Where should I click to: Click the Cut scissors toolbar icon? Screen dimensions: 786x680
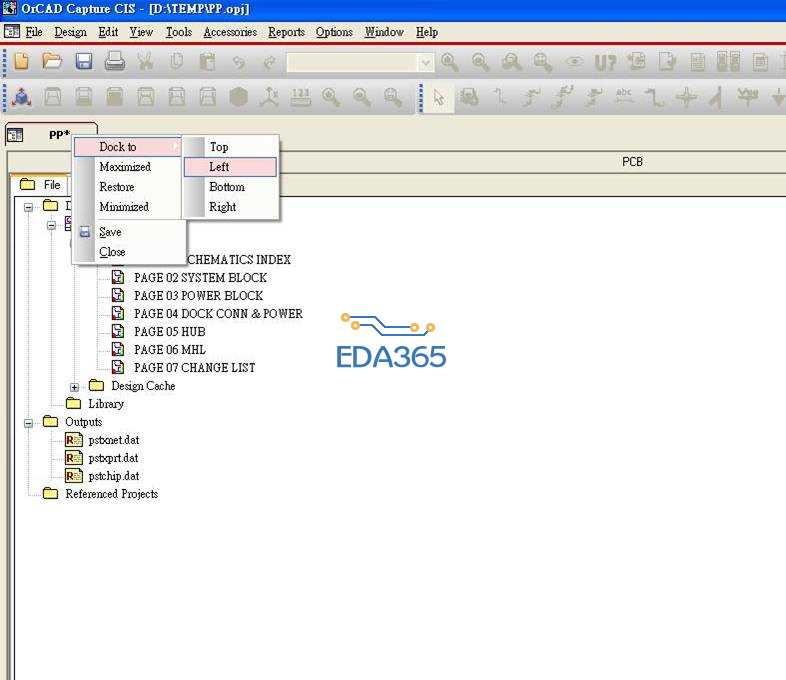click(x=145, y=61)
